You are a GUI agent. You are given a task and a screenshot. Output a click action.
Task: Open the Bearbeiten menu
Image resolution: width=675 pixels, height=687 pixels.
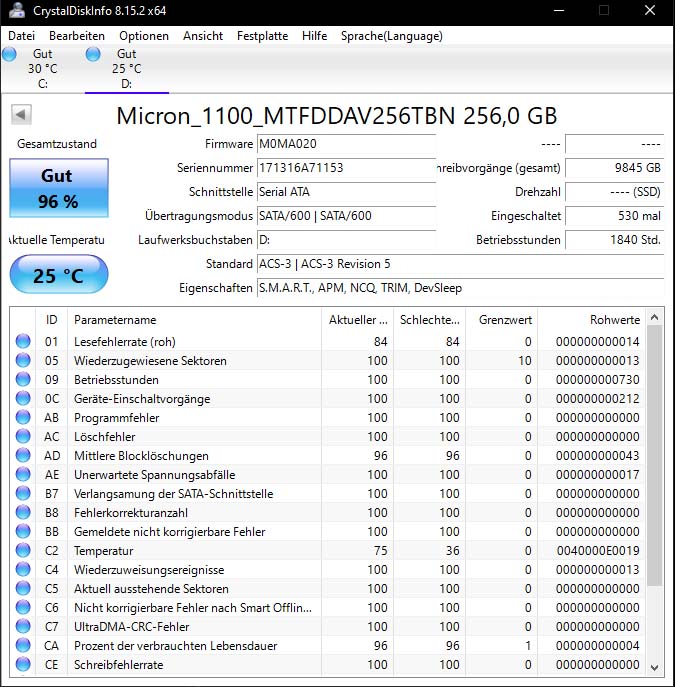(x=77, y=36)
